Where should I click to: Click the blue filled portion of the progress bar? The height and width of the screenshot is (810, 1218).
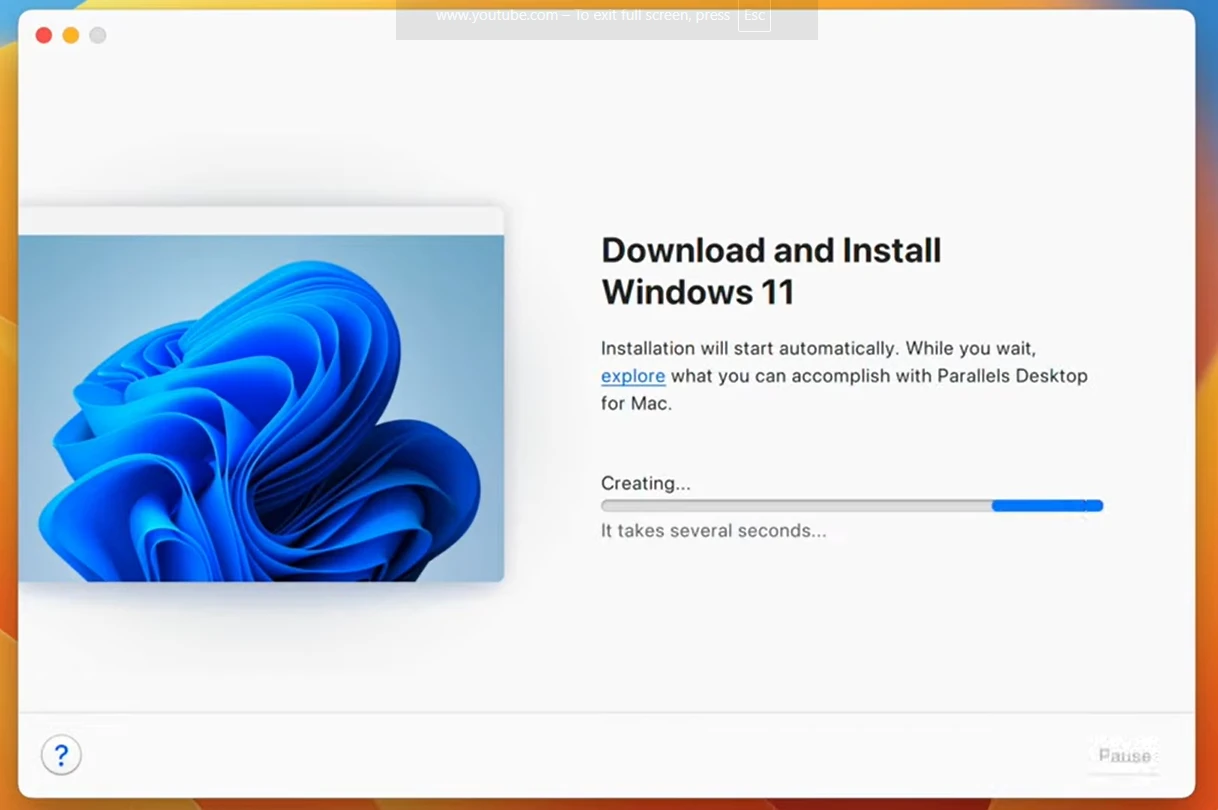click(x=1045, y=505)
